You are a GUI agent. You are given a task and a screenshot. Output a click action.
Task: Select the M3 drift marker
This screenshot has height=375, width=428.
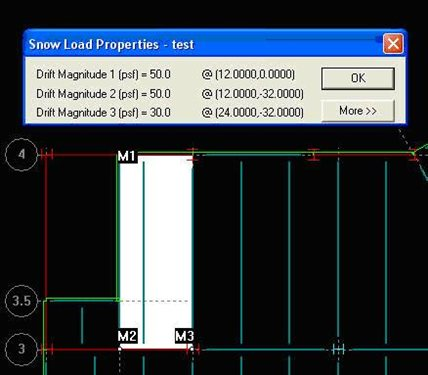click(x=184, y=336)
